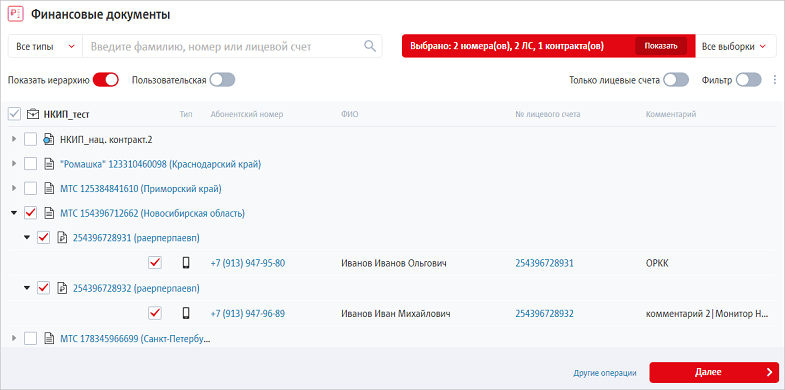The image size is (785, 390).
Task: Collapse МТС 154396712662 (Новосибирская область) node
Action: [14, 214]
